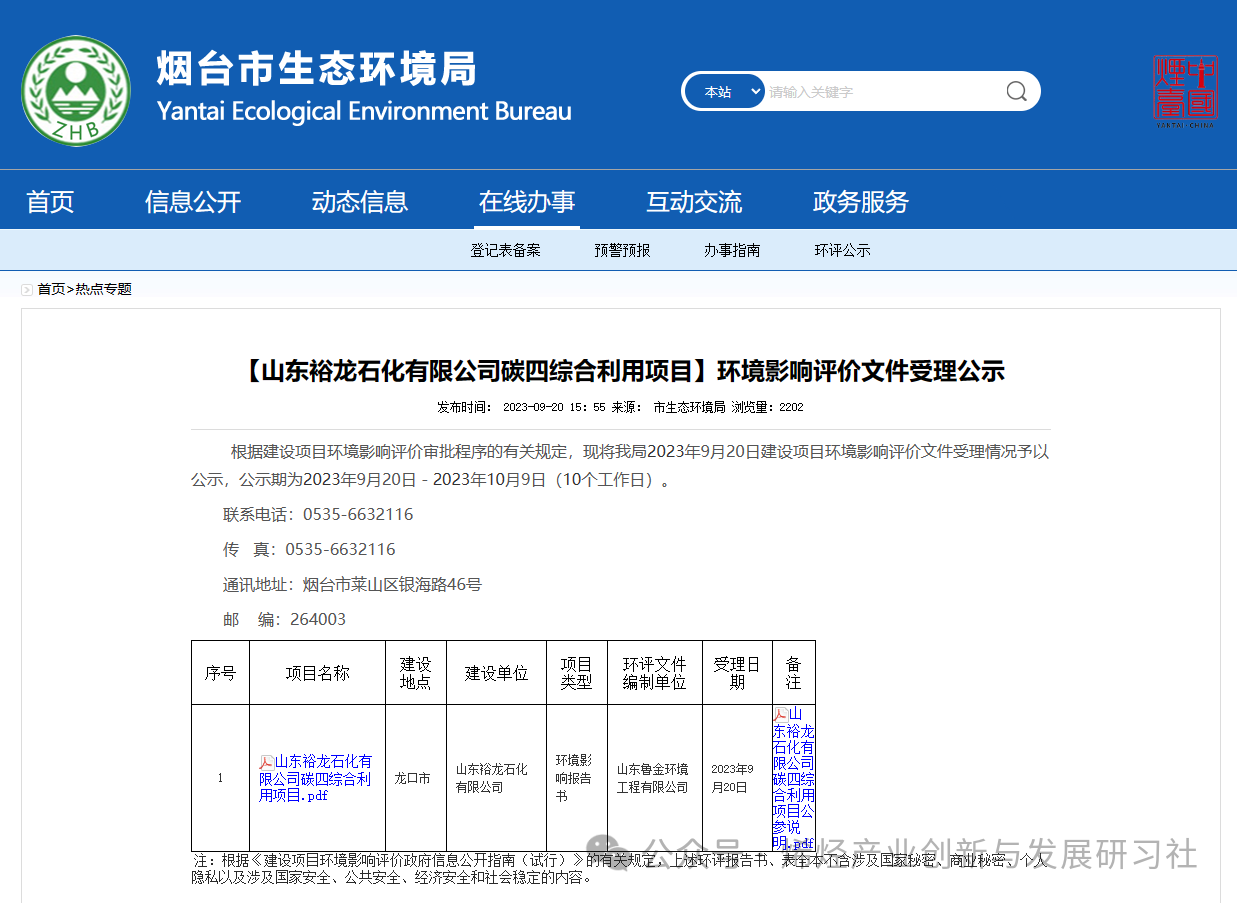Click the footnote beginning 注：根据
The height and width of the screenshot is (903, 1237).
point(620,869)
